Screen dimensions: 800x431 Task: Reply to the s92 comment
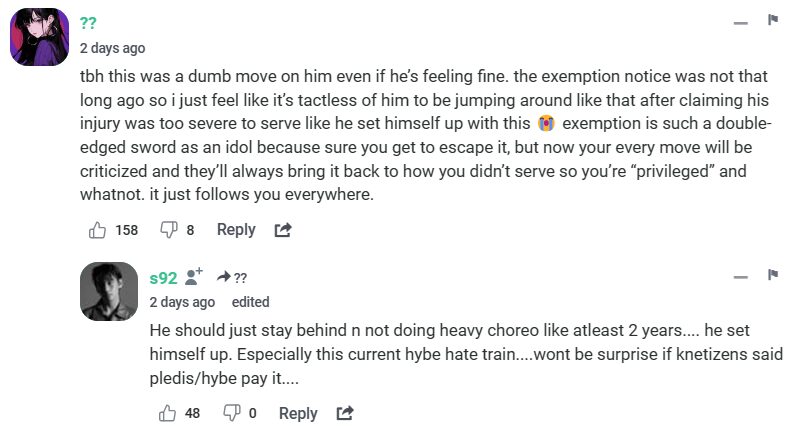click(298, 413)
